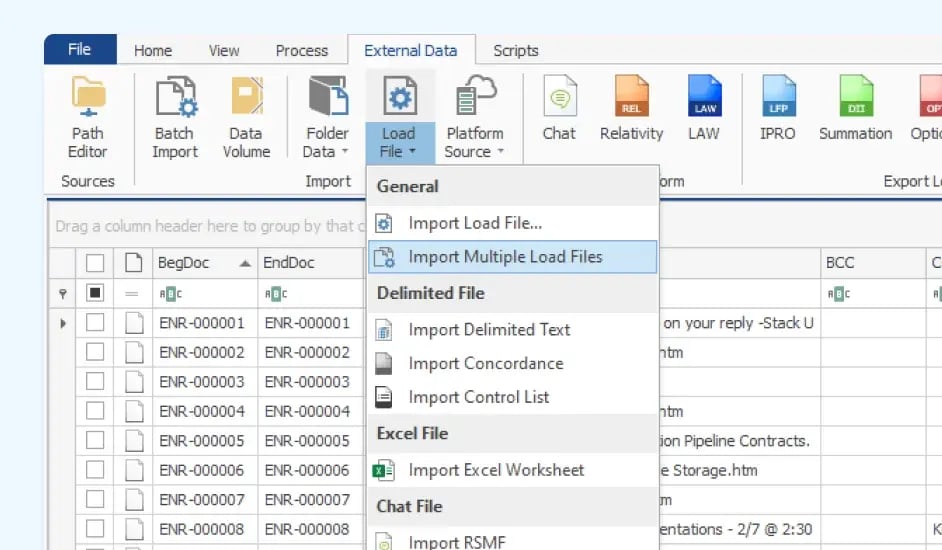Click the BCC column filter field
This screenshot has width=942, height=550.
(872, 294)
